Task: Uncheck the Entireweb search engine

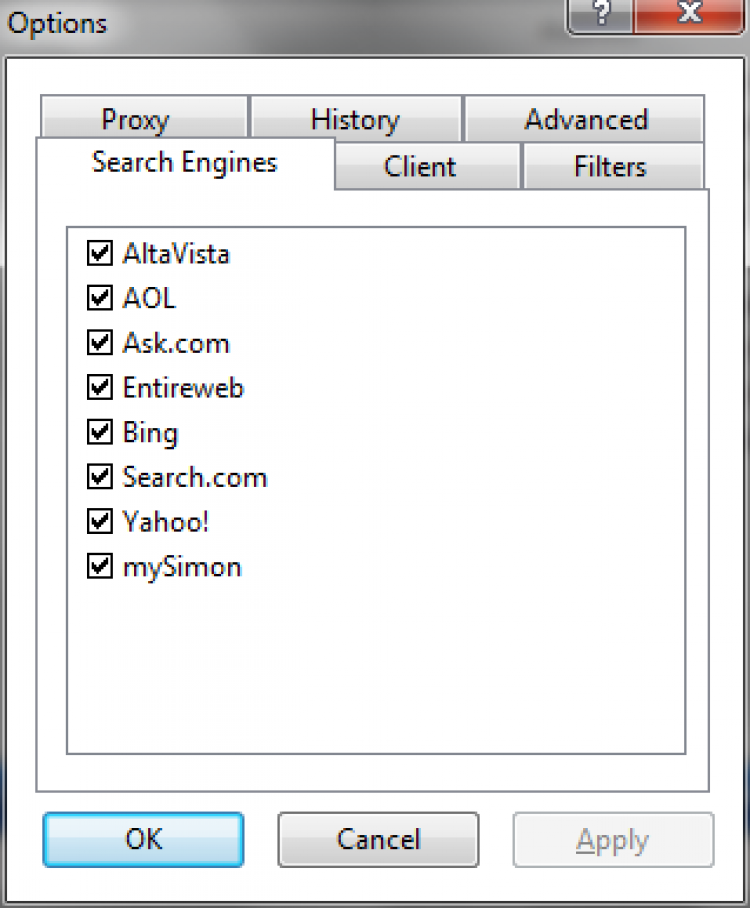Action: (100, 388)
